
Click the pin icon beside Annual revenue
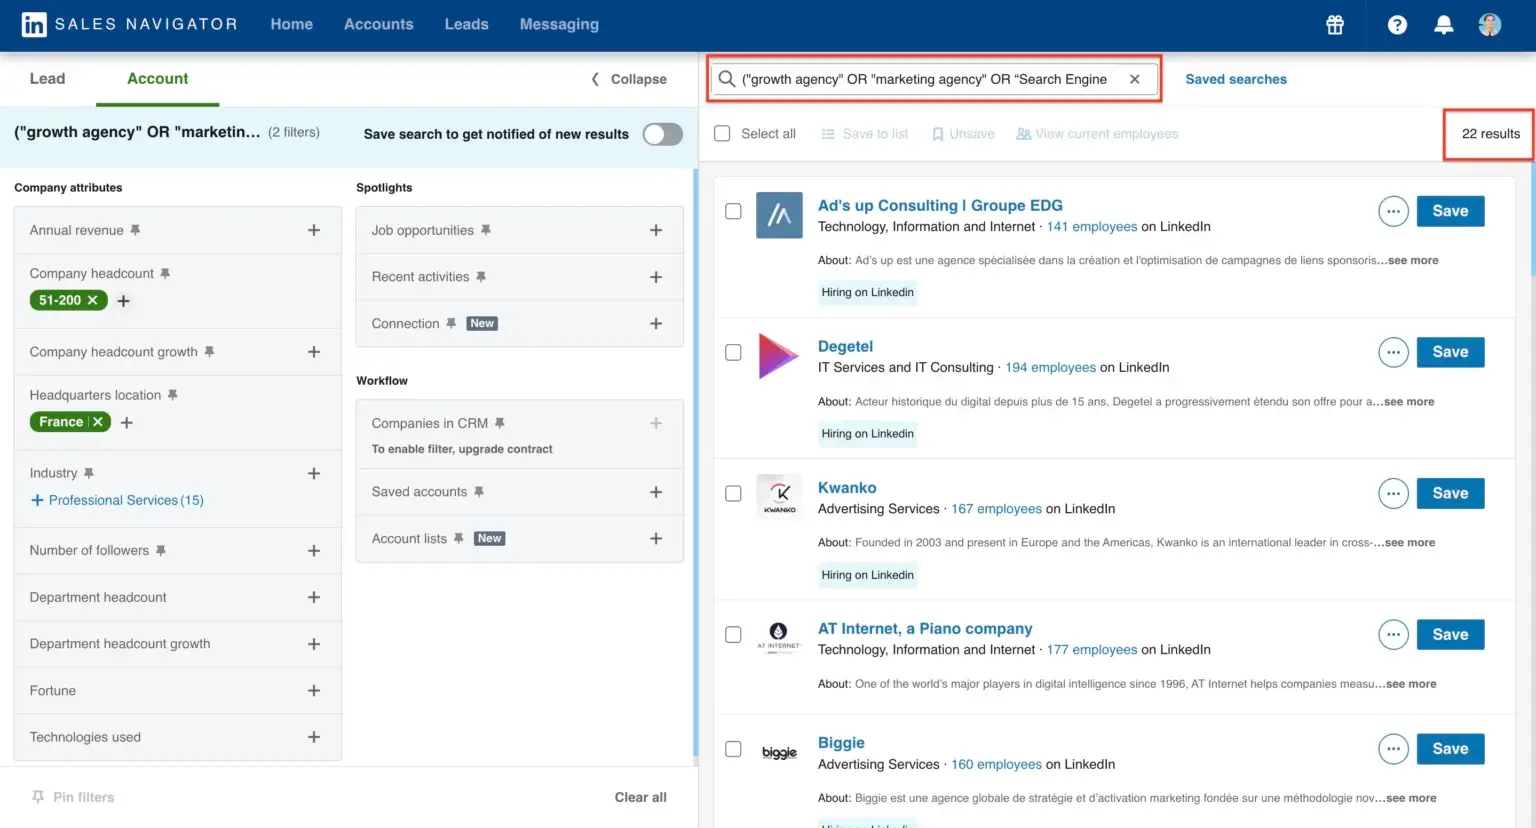pyautogui.click(x=135, y=230)
